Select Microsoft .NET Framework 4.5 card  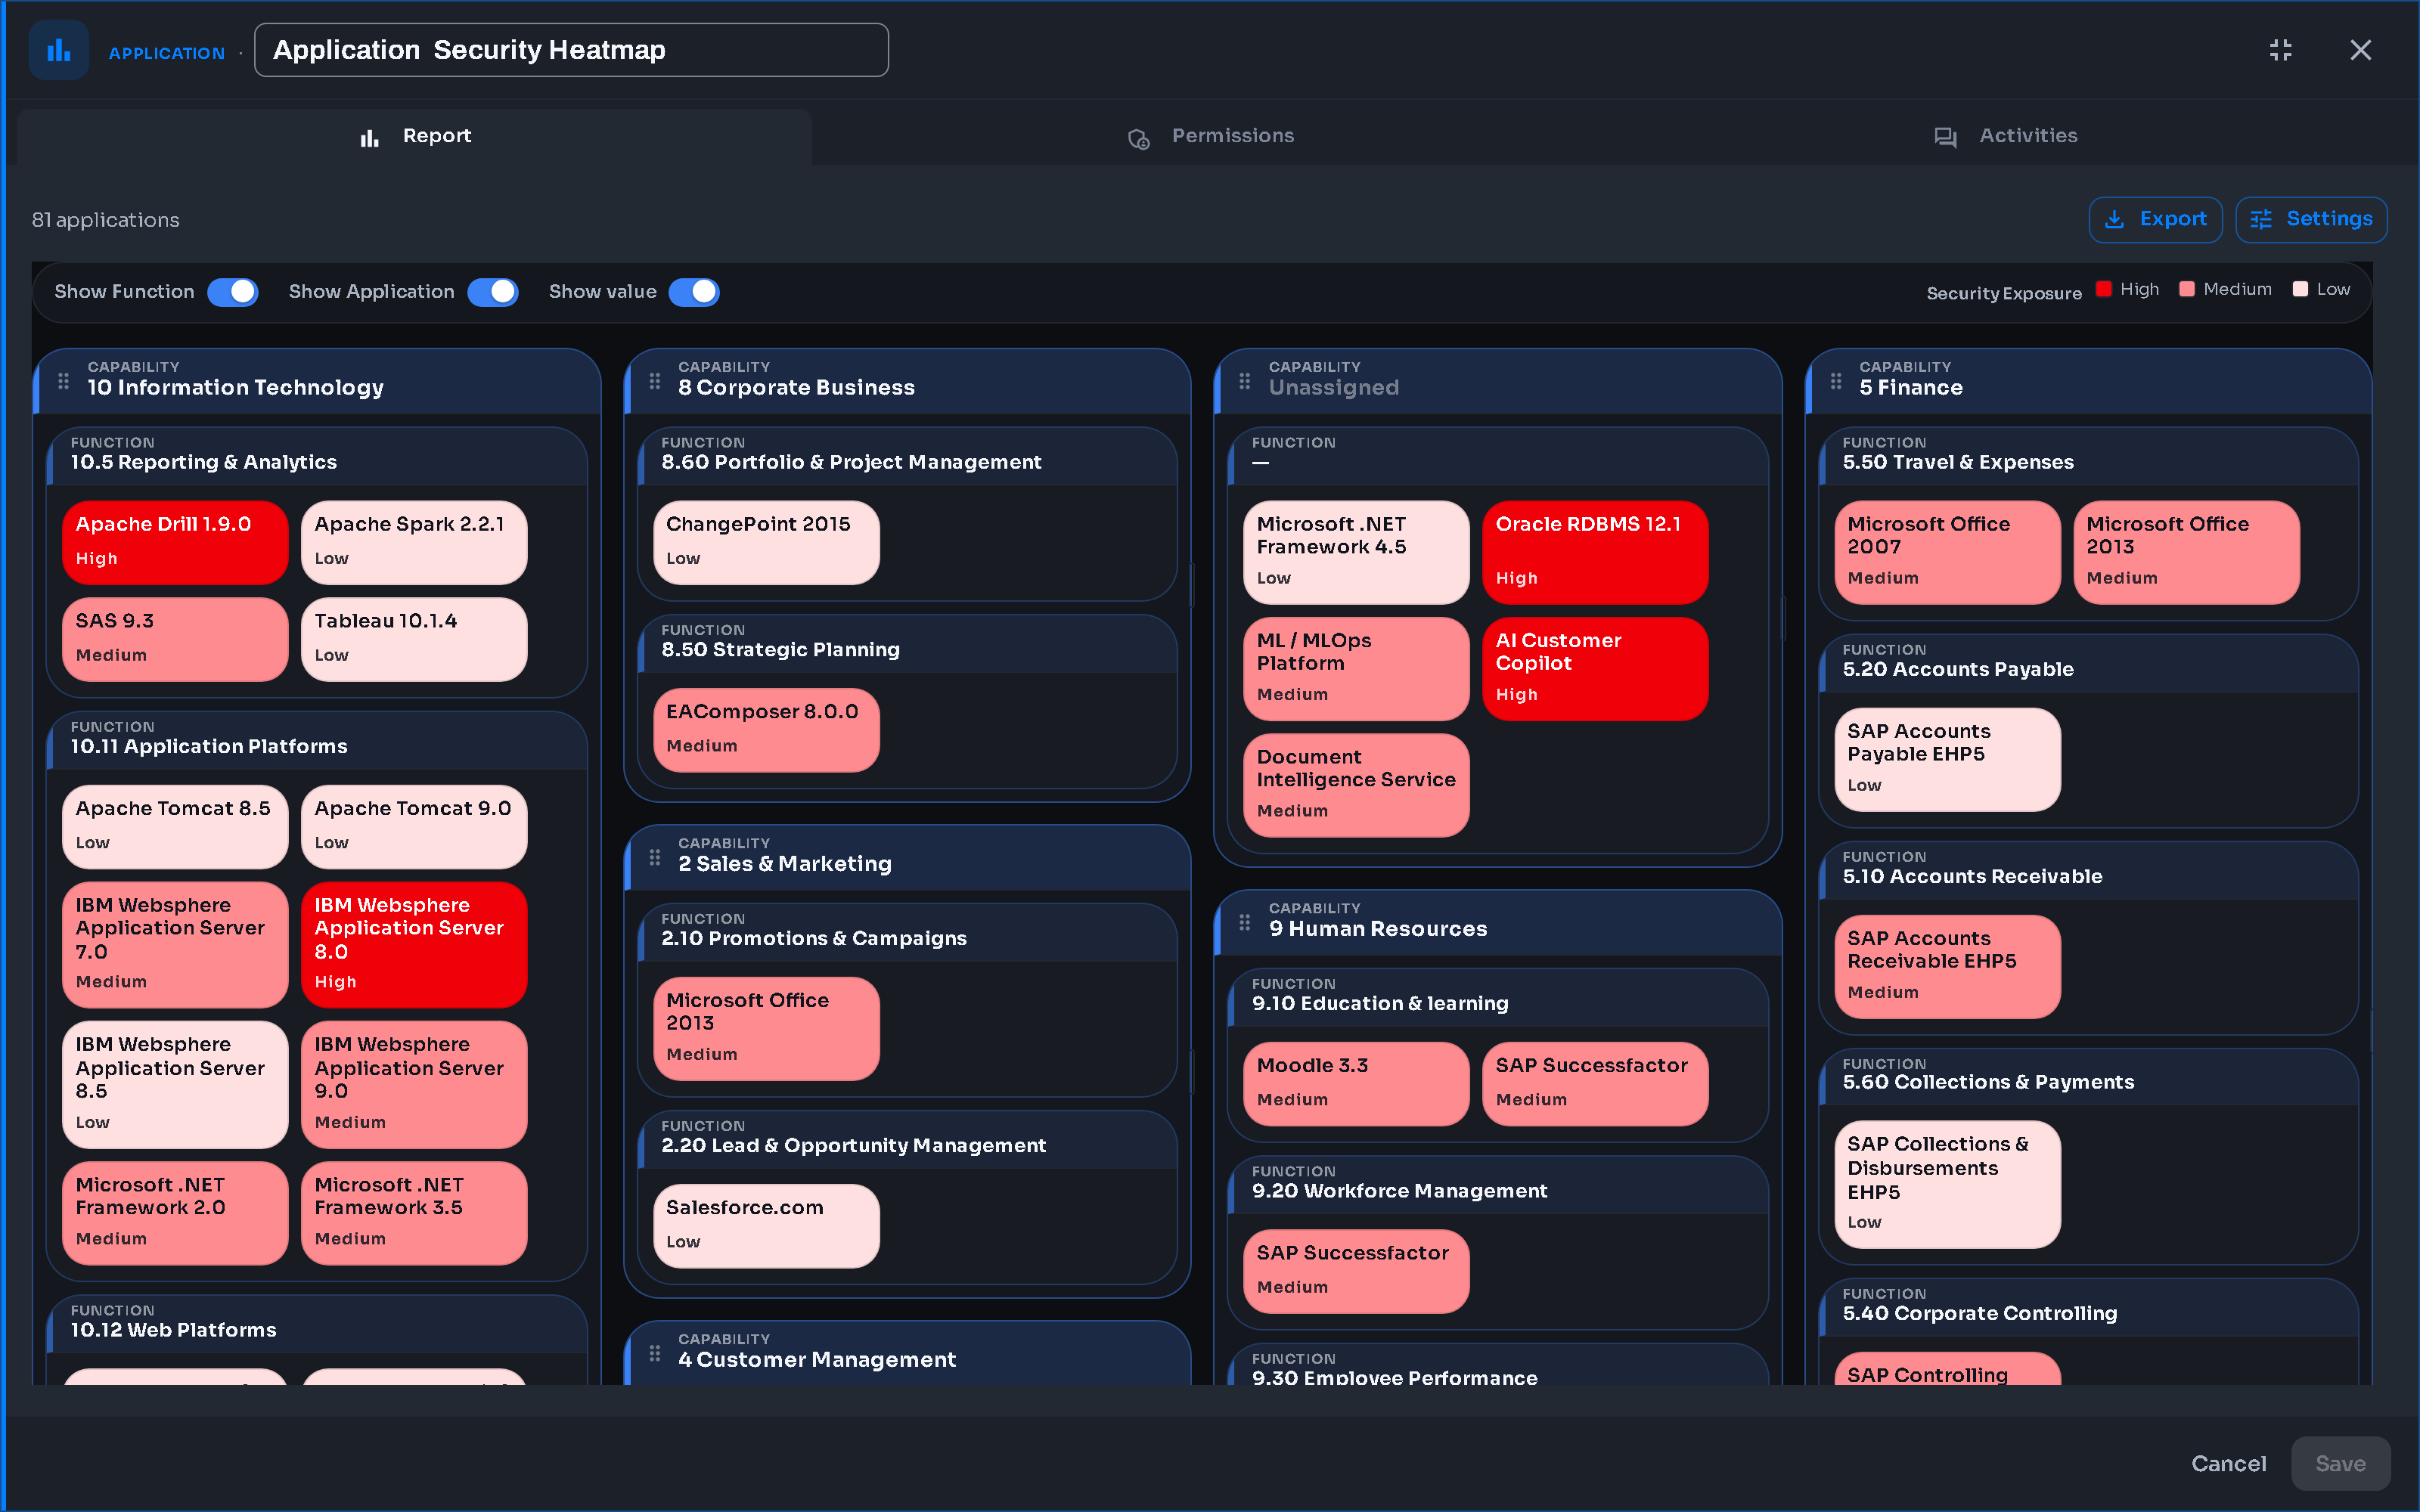(x=1356, y=552)
